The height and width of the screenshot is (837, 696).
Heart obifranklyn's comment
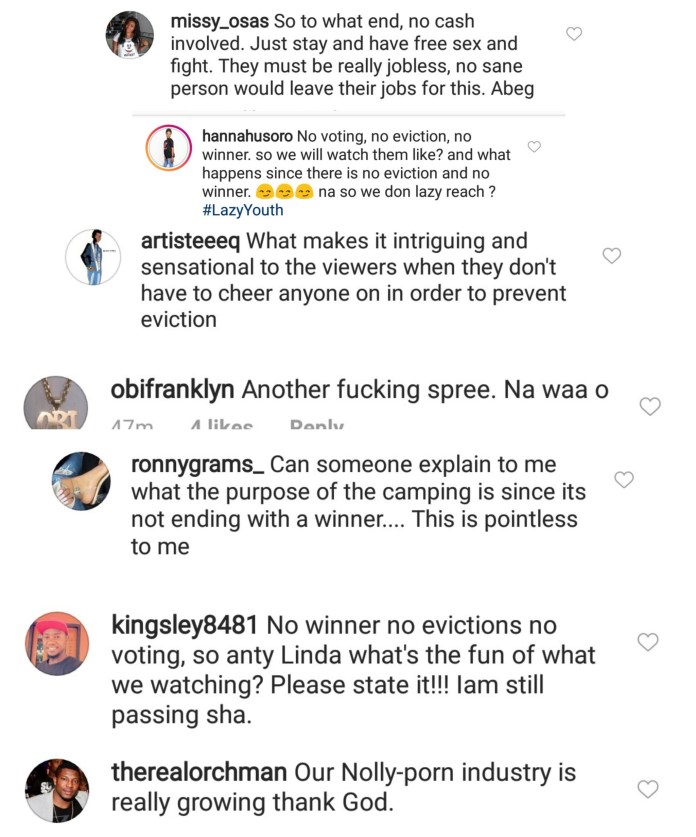650,406
